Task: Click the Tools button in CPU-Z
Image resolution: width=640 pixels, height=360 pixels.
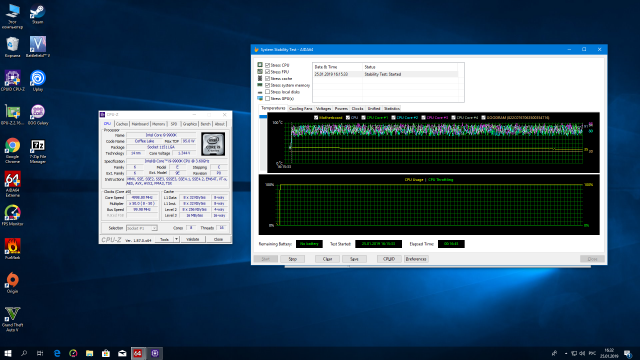Action: point(164,239)
